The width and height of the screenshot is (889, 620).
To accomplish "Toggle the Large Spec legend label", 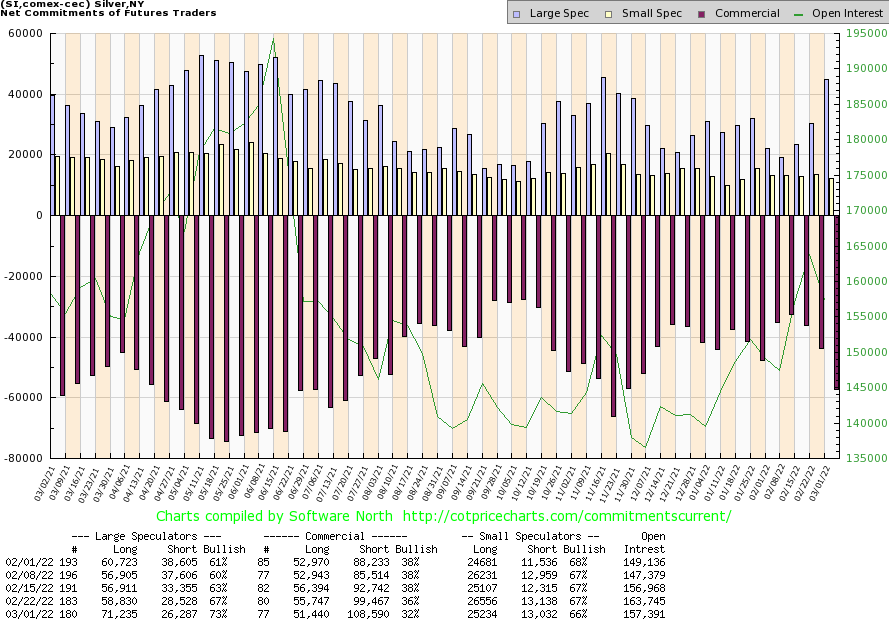I will [558, 13].
